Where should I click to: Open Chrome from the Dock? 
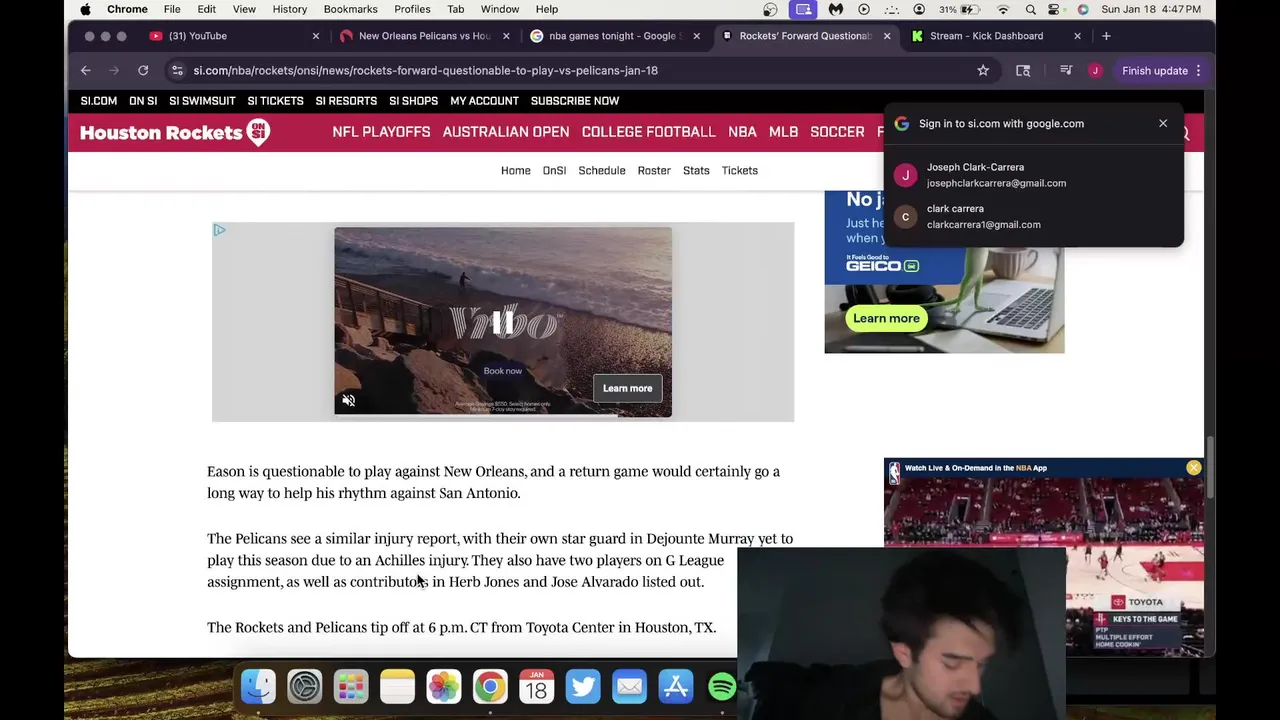(x=490, y=686)
